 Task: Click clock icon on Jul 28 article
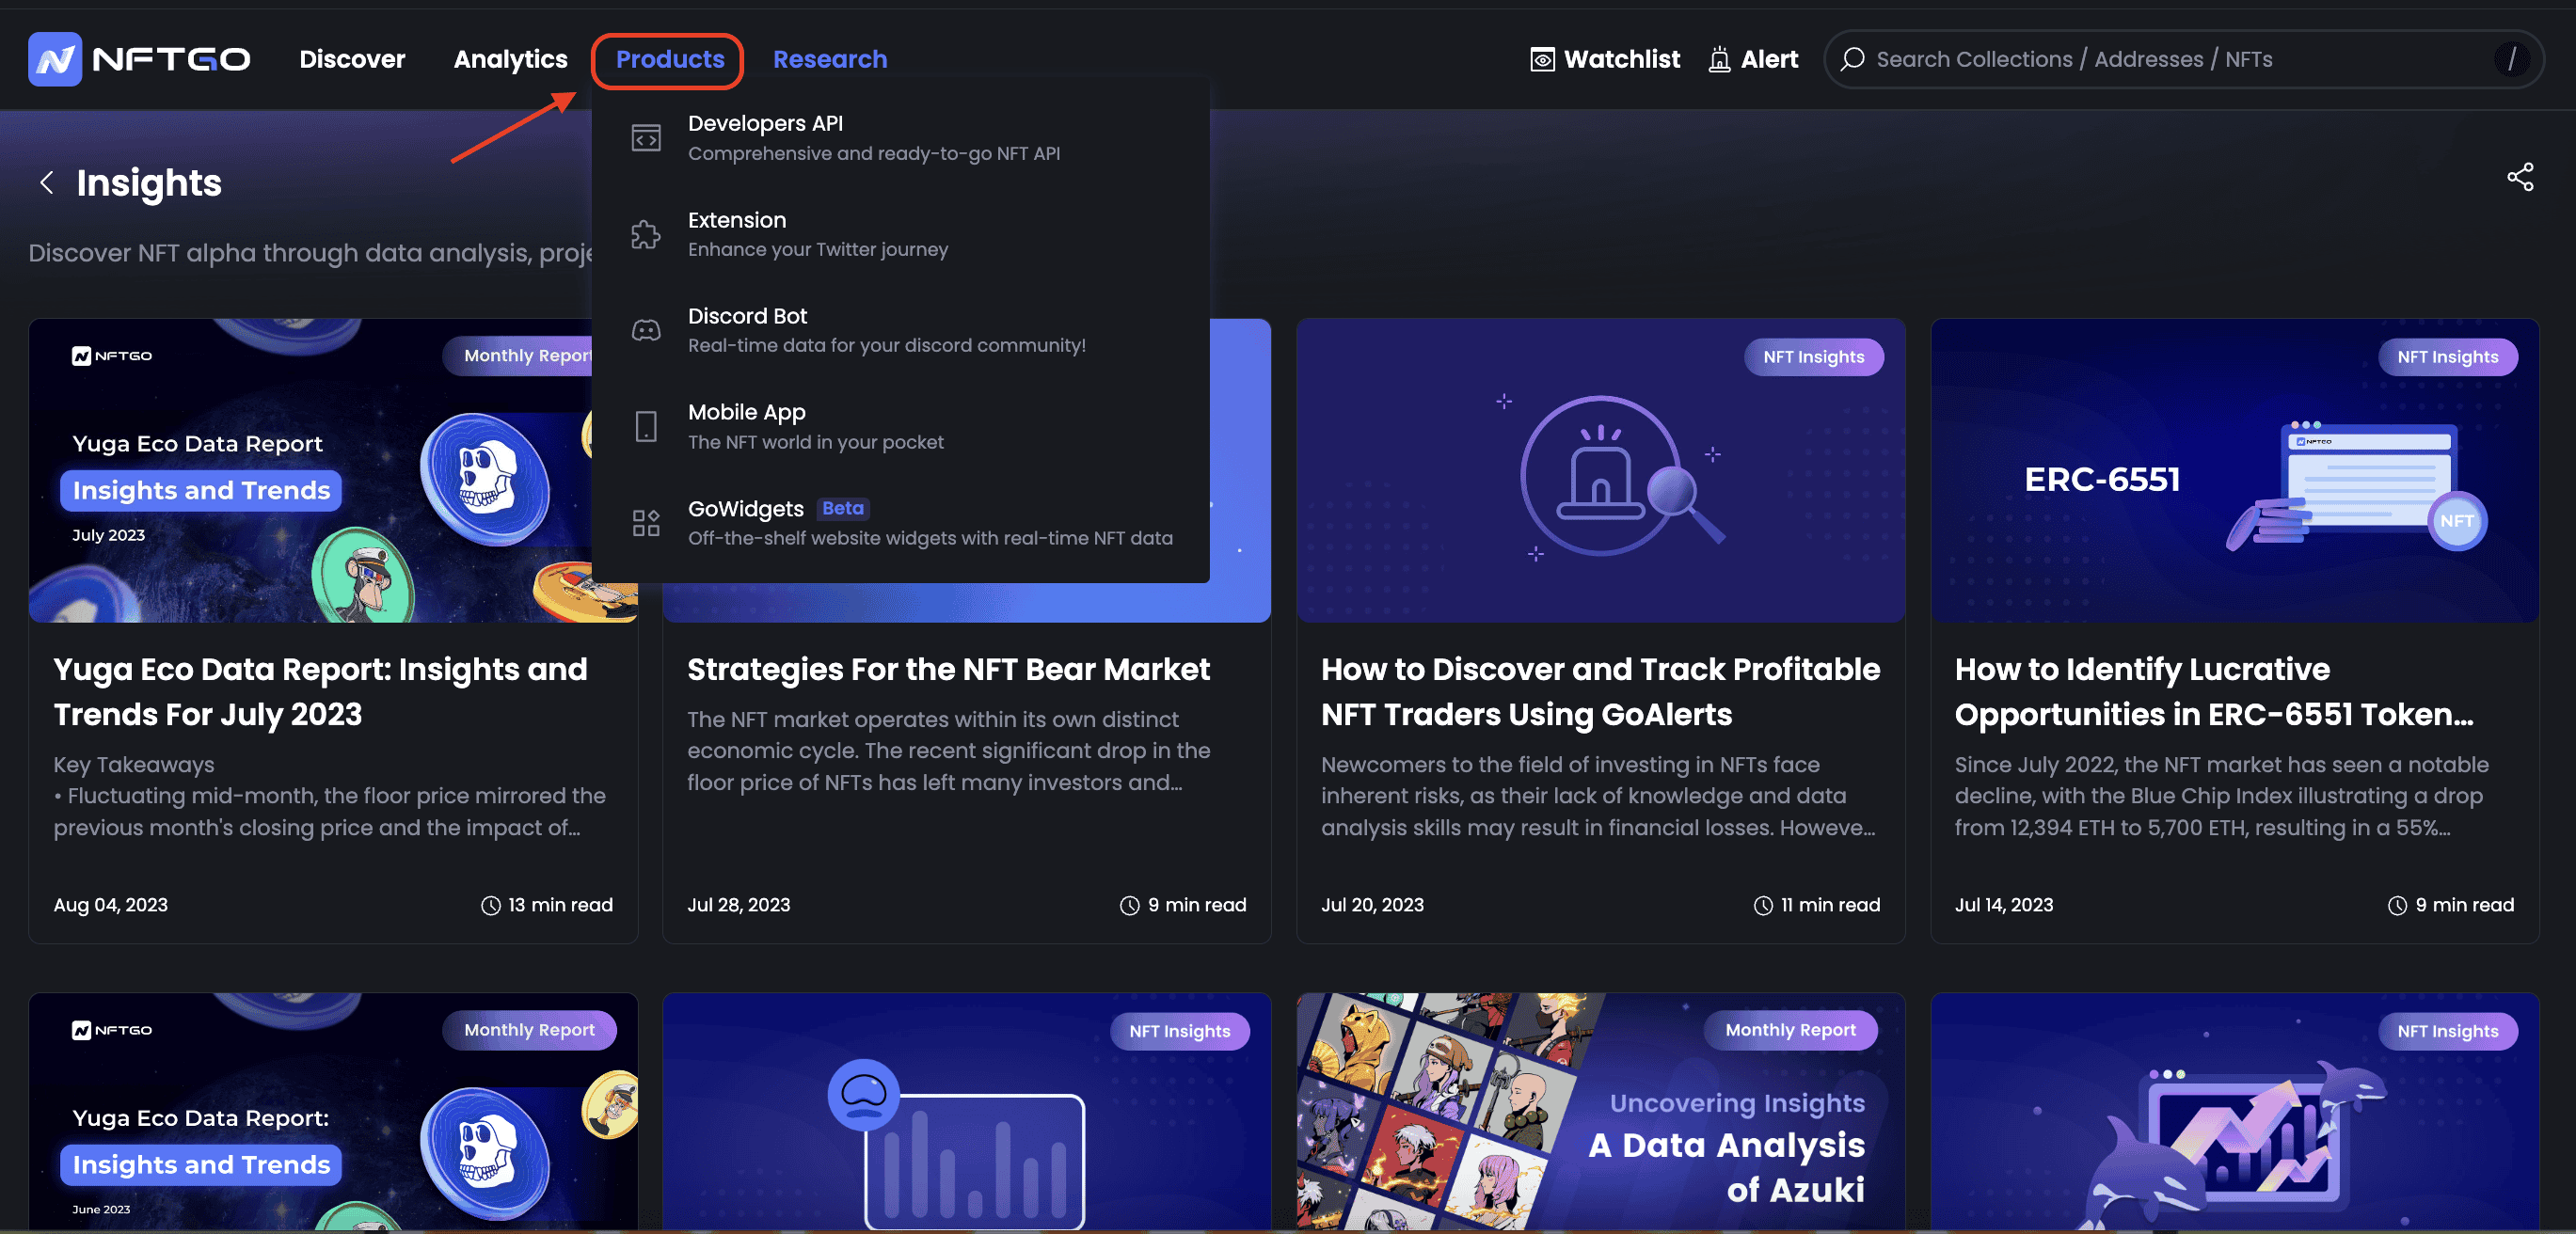(x=1129, y=905)
